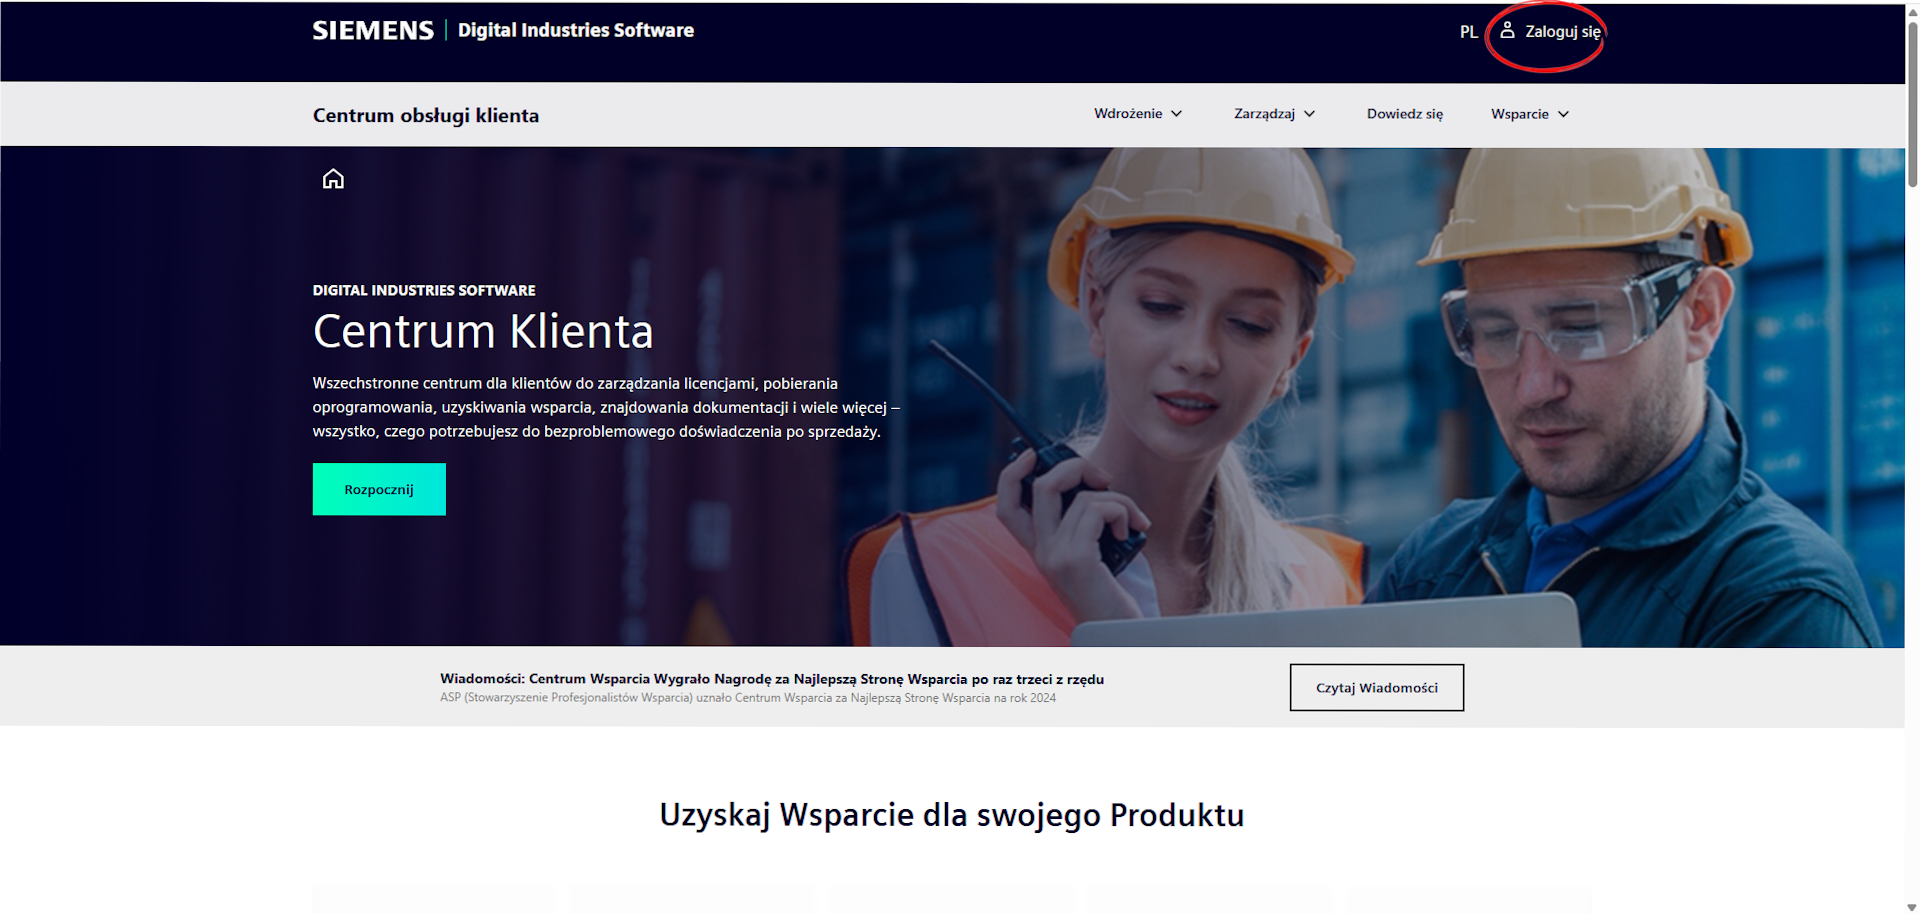Open the PL language selector

1468,32
